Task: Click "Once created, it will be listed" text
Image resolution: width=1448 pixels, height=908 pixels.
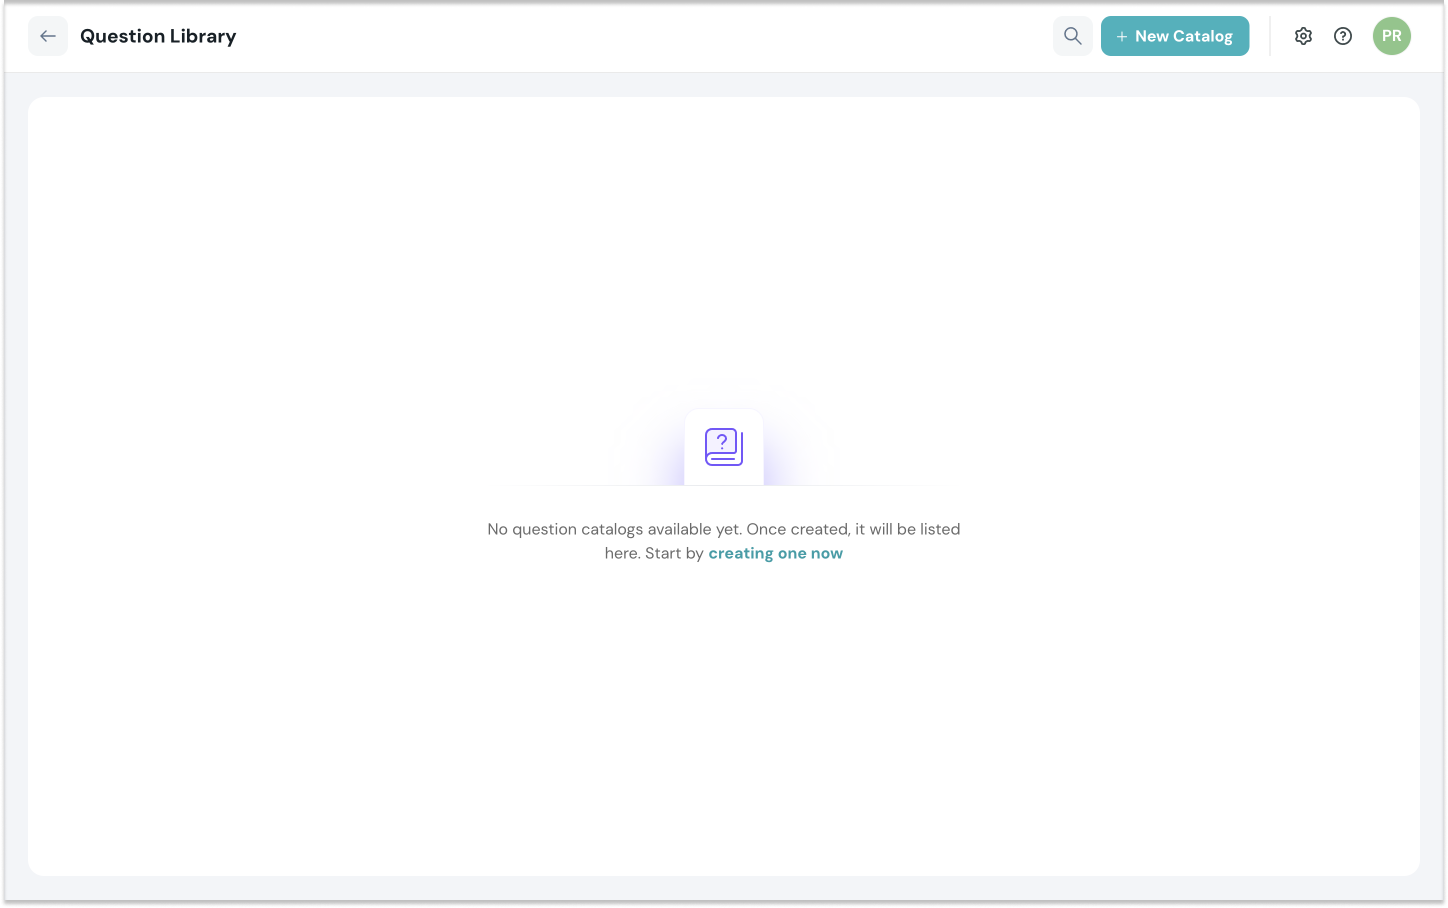Action: click(853, 529)
